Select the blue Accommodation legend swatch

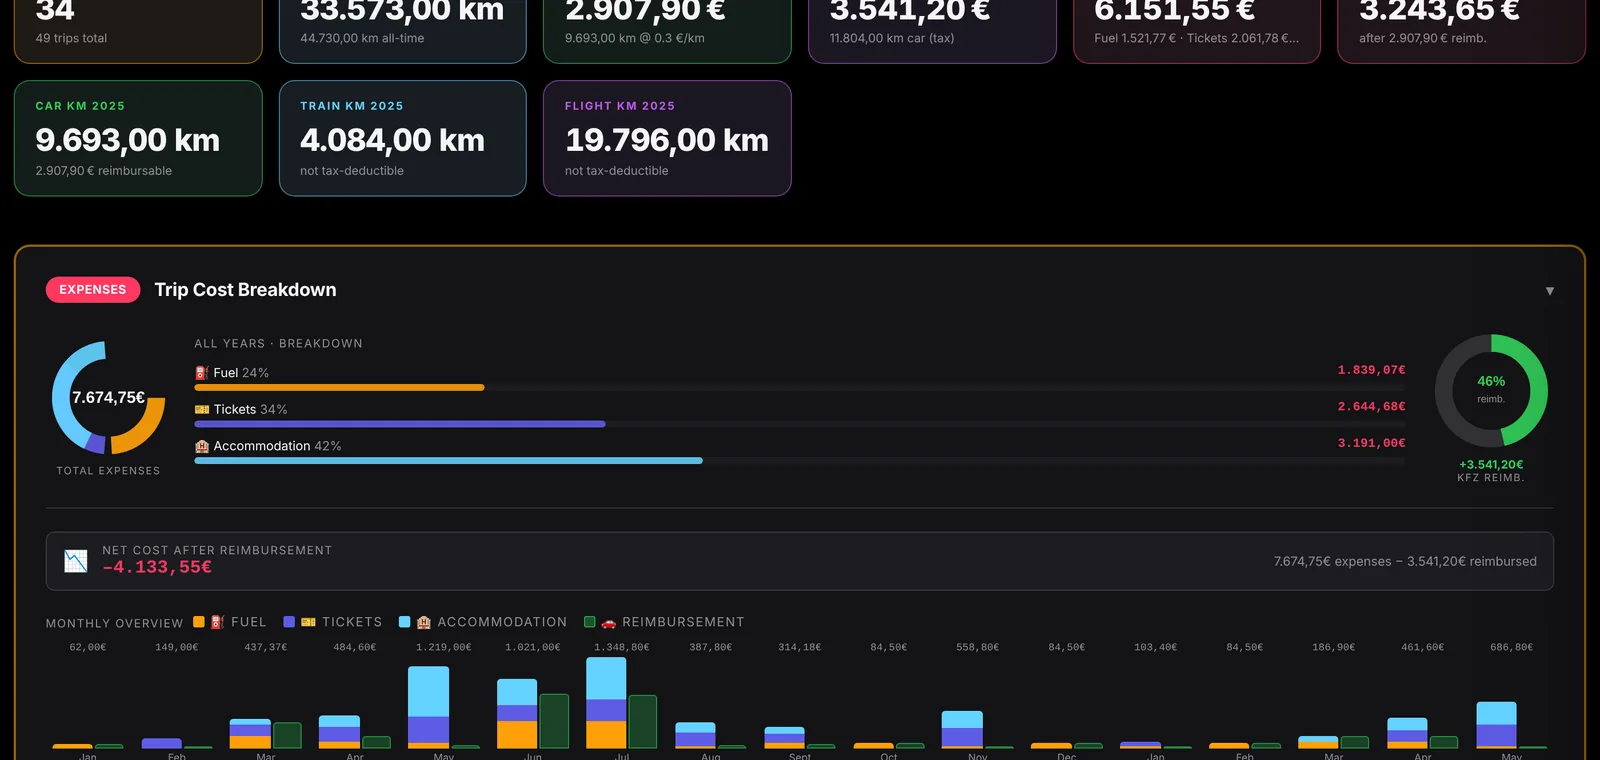(405, 622)
